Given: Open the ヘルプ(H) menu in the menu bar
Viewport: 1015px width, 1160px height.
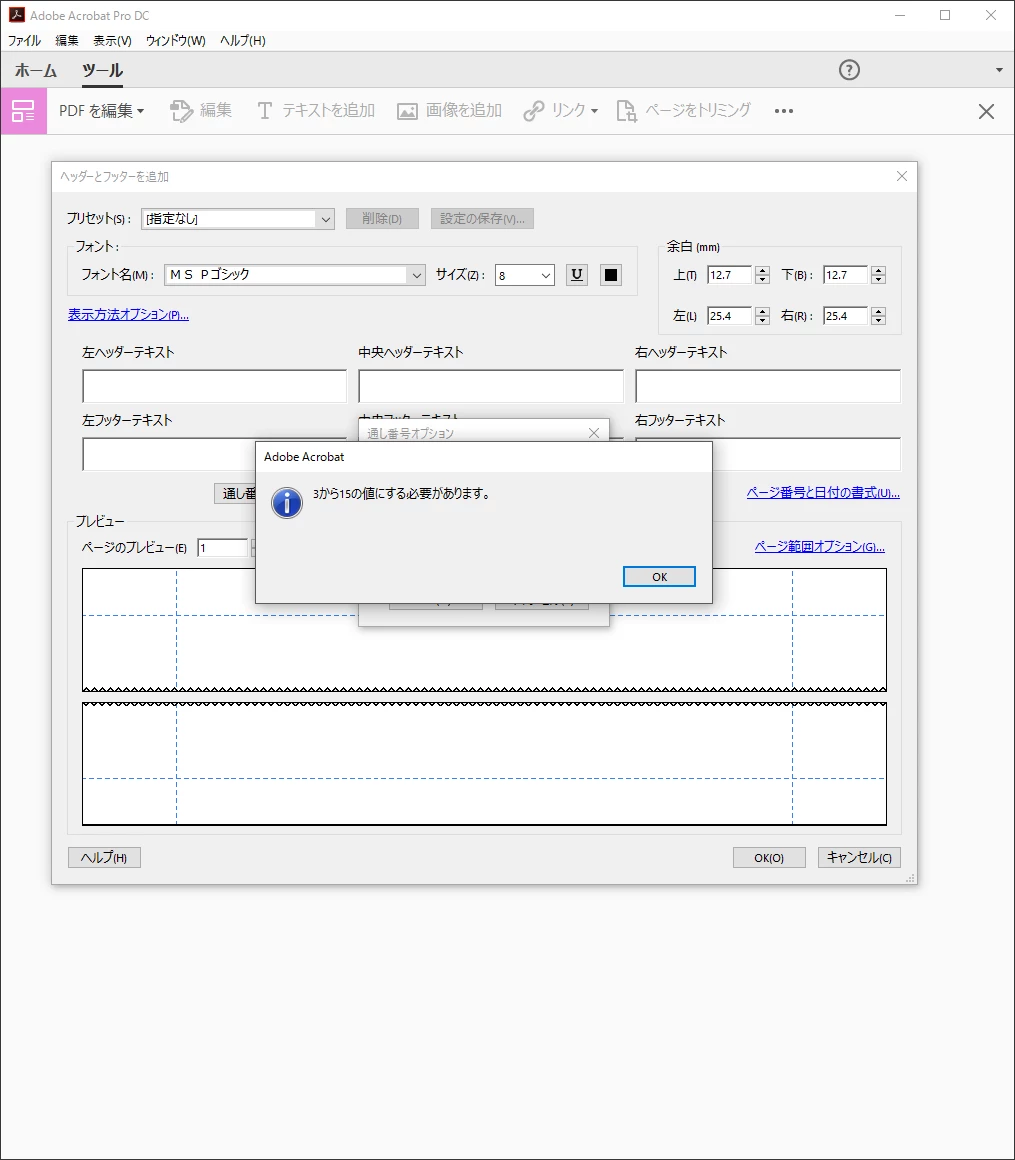Looking at the screenshot, I should [243, 41].
